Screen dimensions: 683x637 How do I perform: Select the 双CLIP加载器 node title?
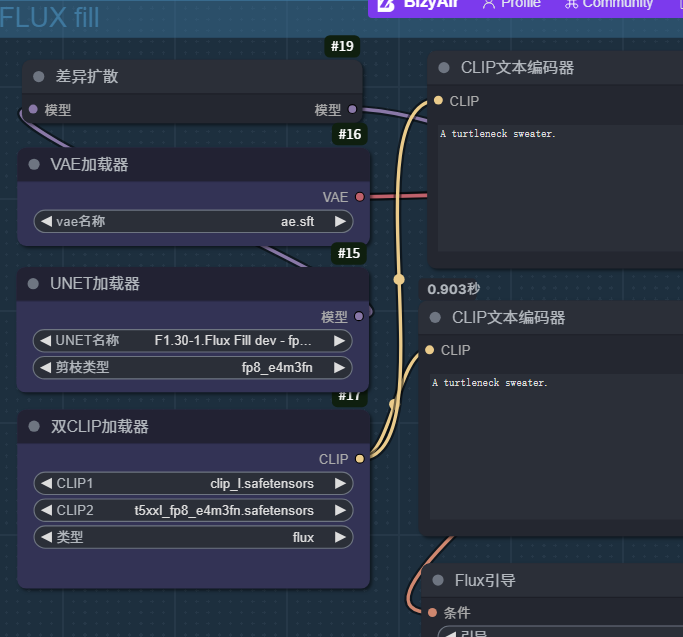(x=100, y=426)
